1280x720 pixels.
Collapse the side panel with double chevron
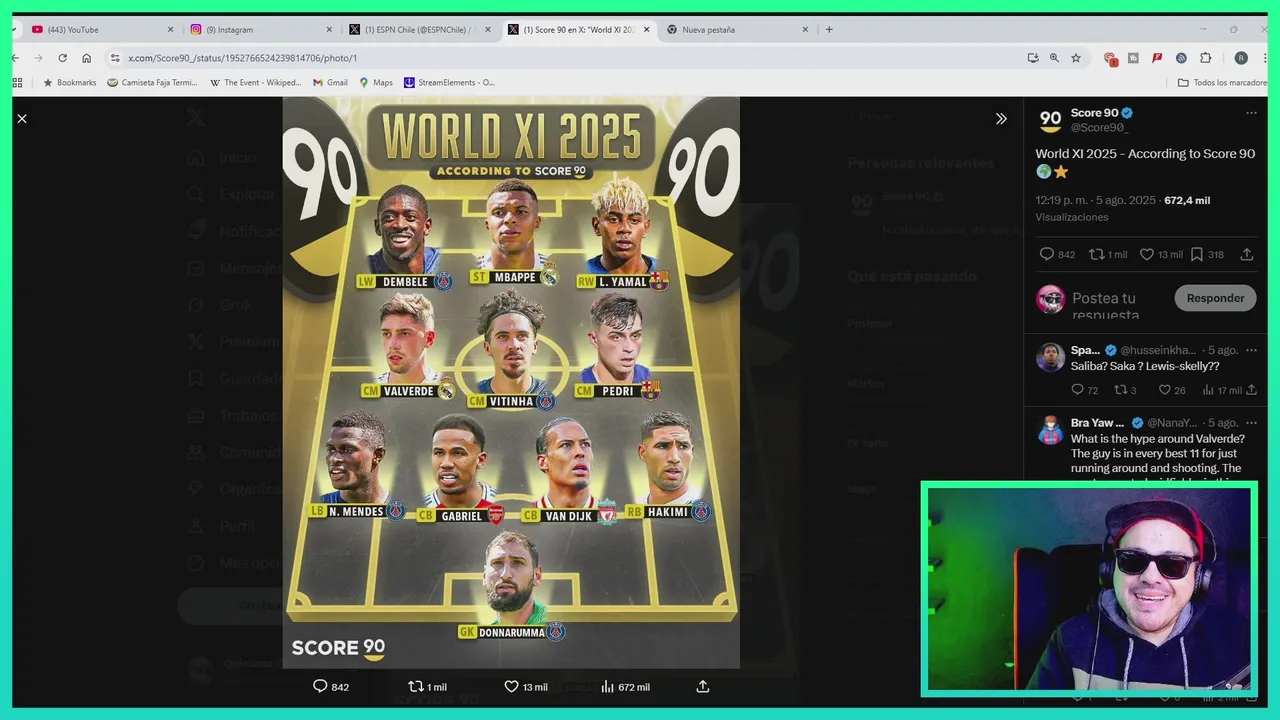(1001, 119)
